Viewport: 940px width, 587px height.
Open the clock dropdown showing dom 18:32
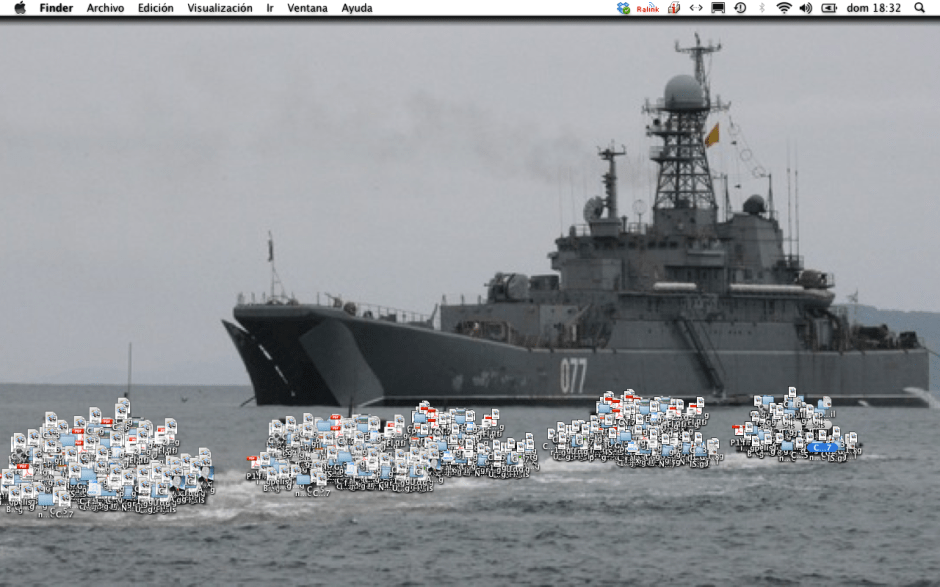(875, 8)
